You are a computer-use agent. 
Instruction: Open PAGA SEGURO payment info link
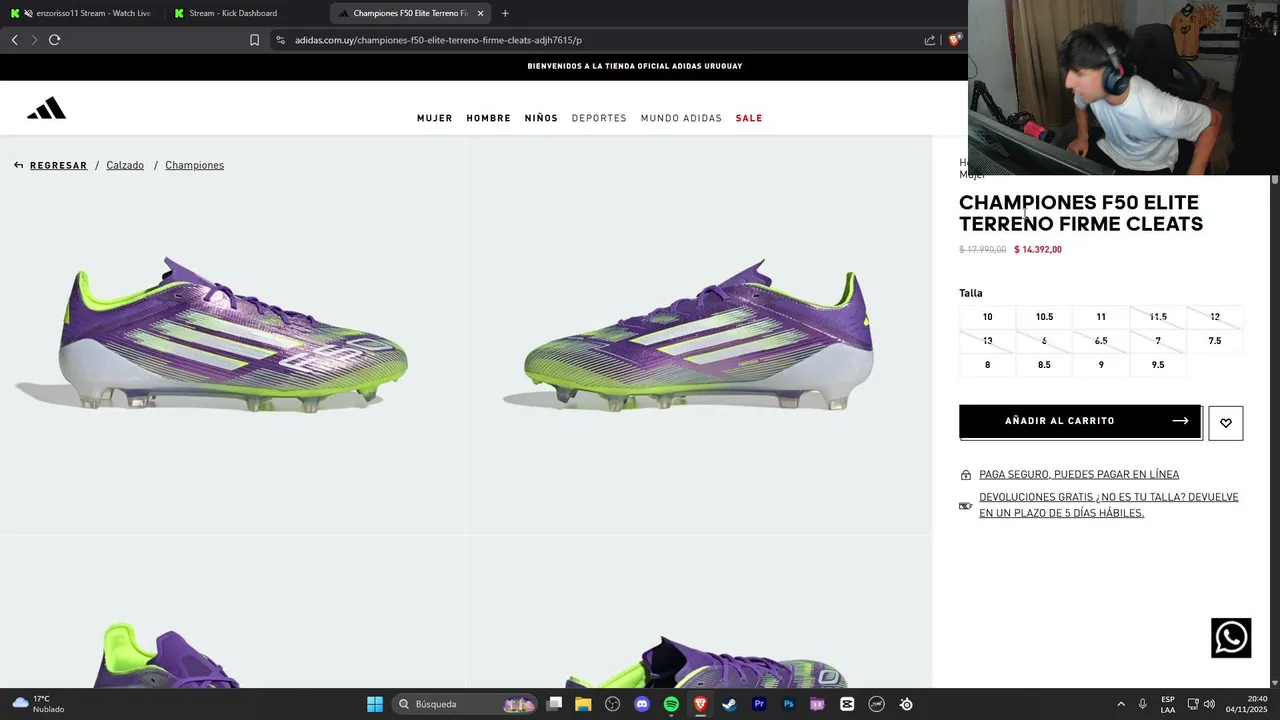point(1079,475)
